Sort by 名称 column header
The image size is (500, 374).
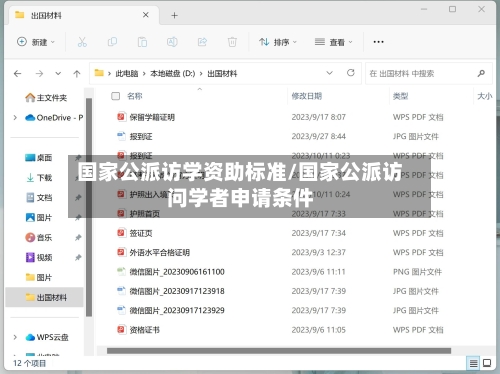[135, 96]
